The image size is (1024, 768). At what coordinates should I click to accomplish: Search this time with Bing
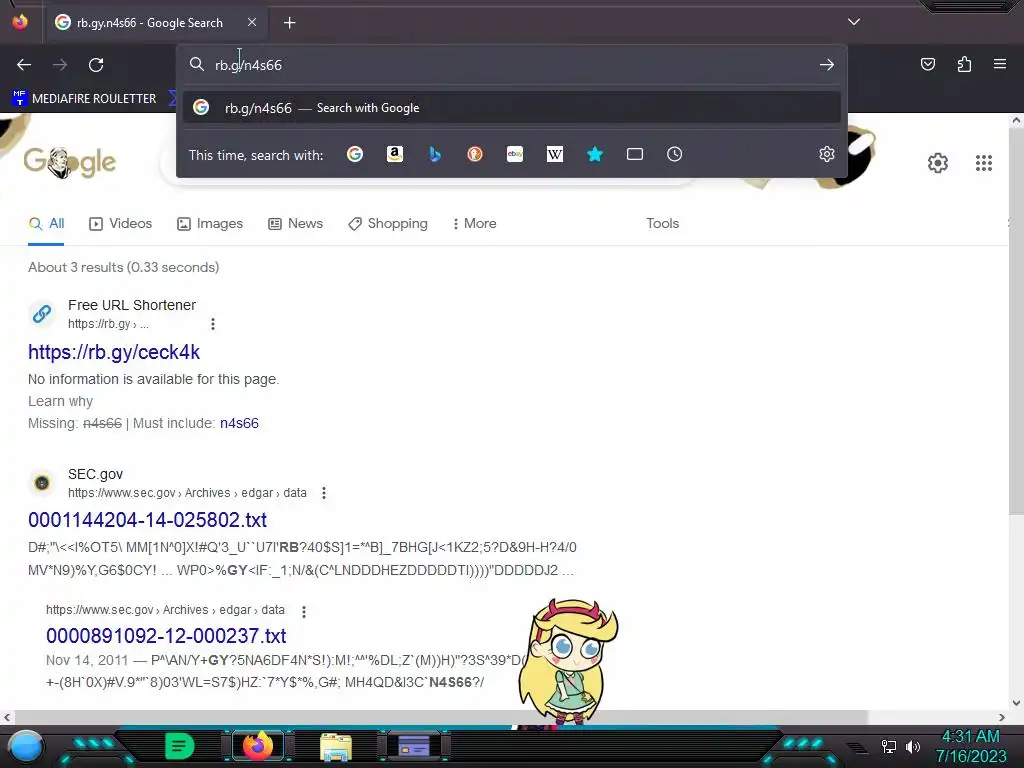pyautogui.click(x=435, y=154)
